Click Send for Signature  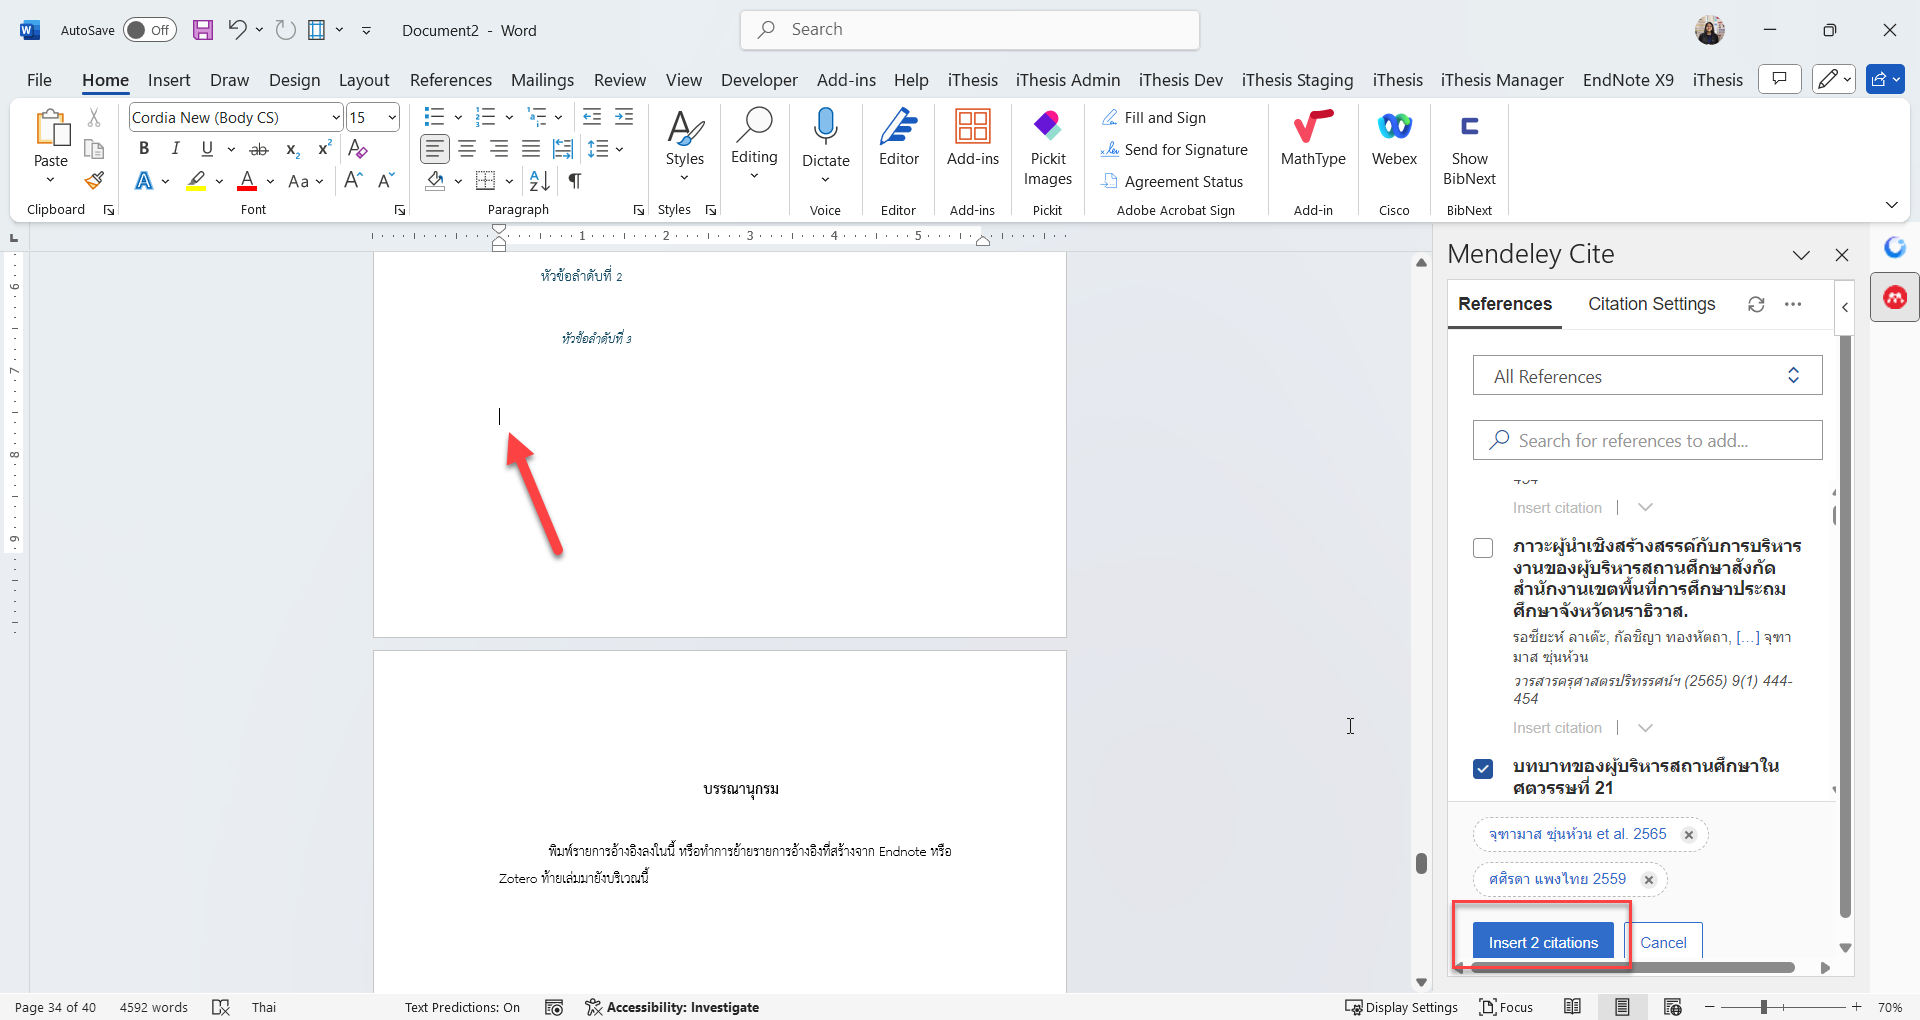point(1175,149)
